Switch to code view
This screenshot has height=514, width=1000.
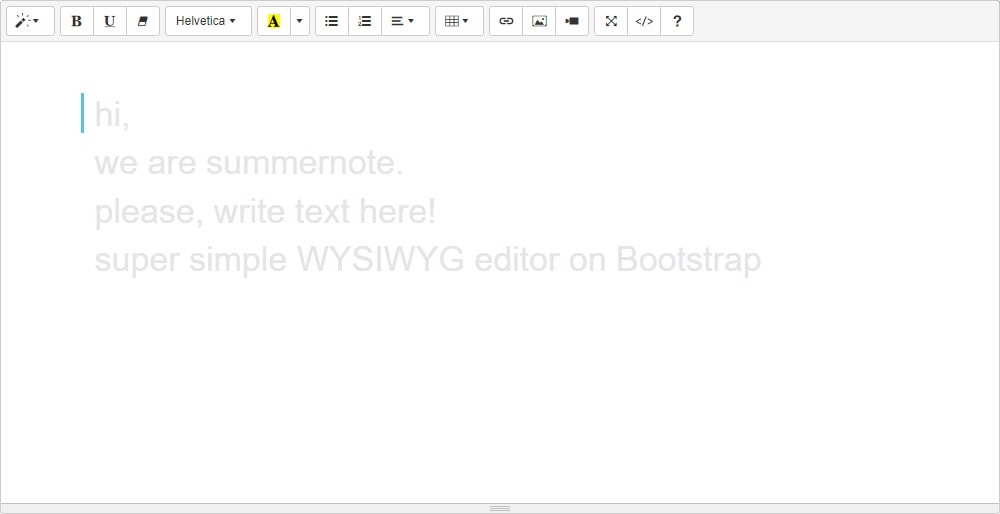(644, 21)
